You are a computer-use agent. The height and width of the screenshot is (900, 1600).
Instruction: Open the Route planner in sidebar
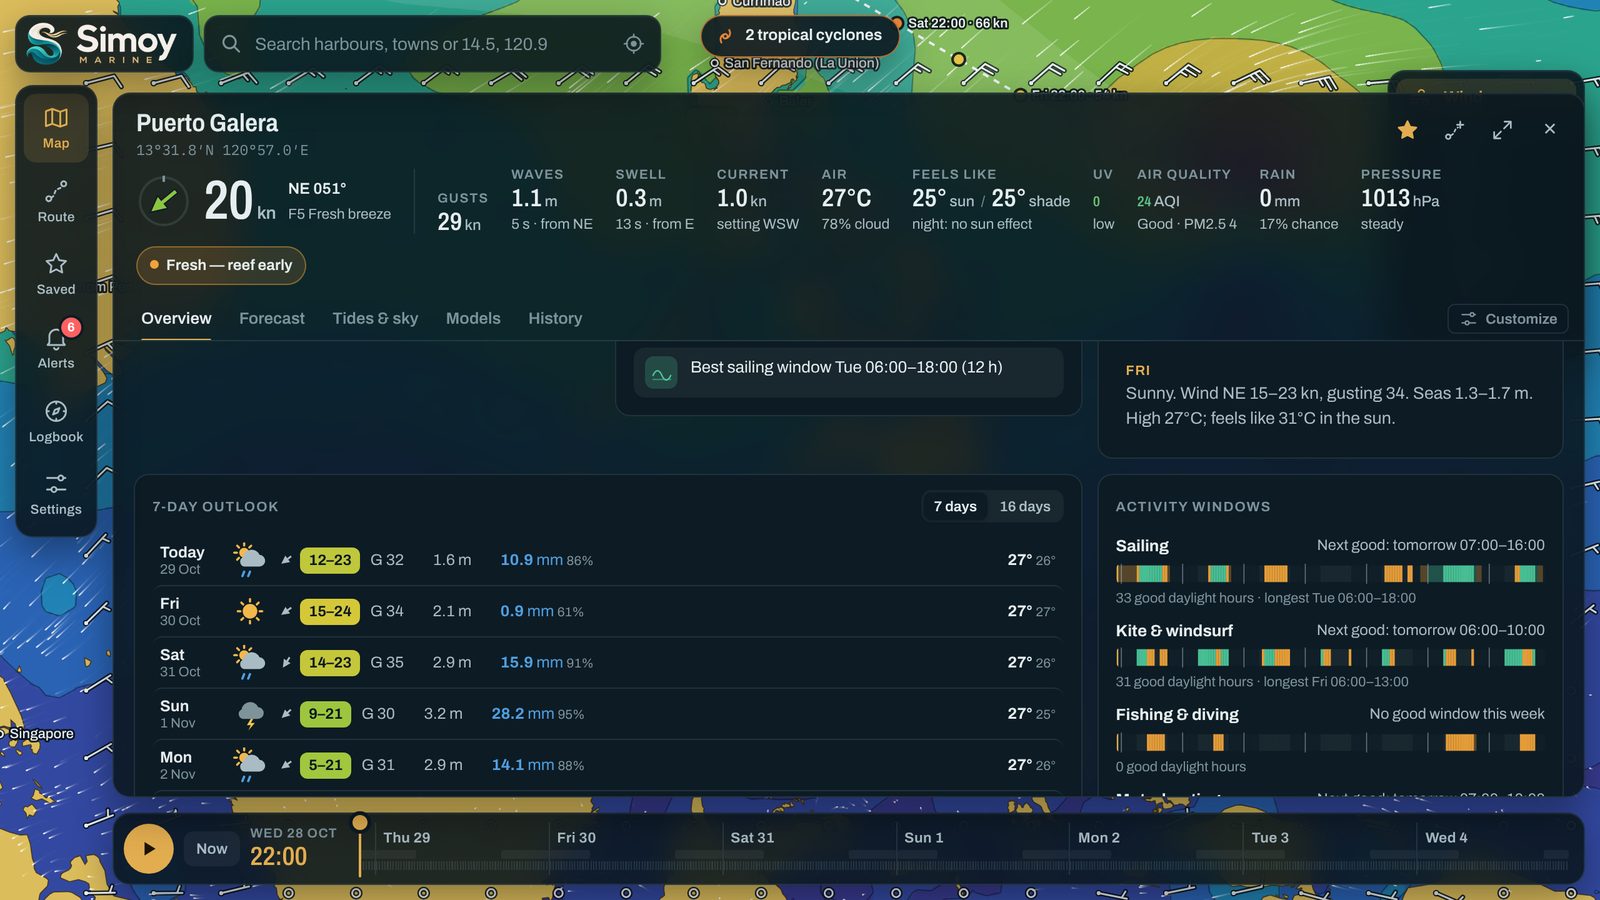56,202
